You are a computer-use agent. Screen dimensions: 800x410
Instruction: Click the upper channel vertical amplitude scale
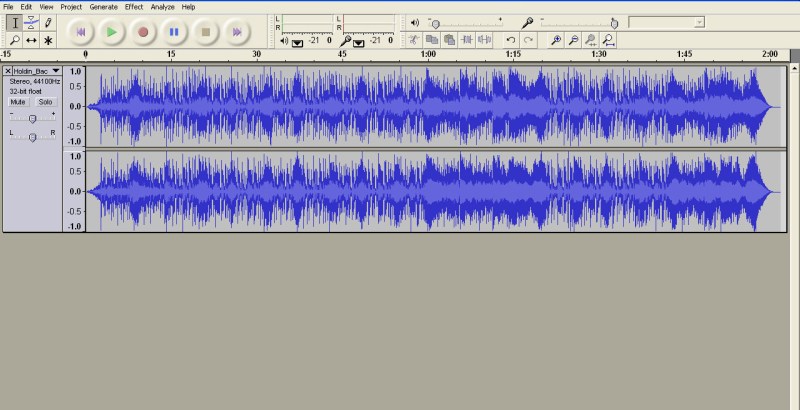tap(74, 107)
